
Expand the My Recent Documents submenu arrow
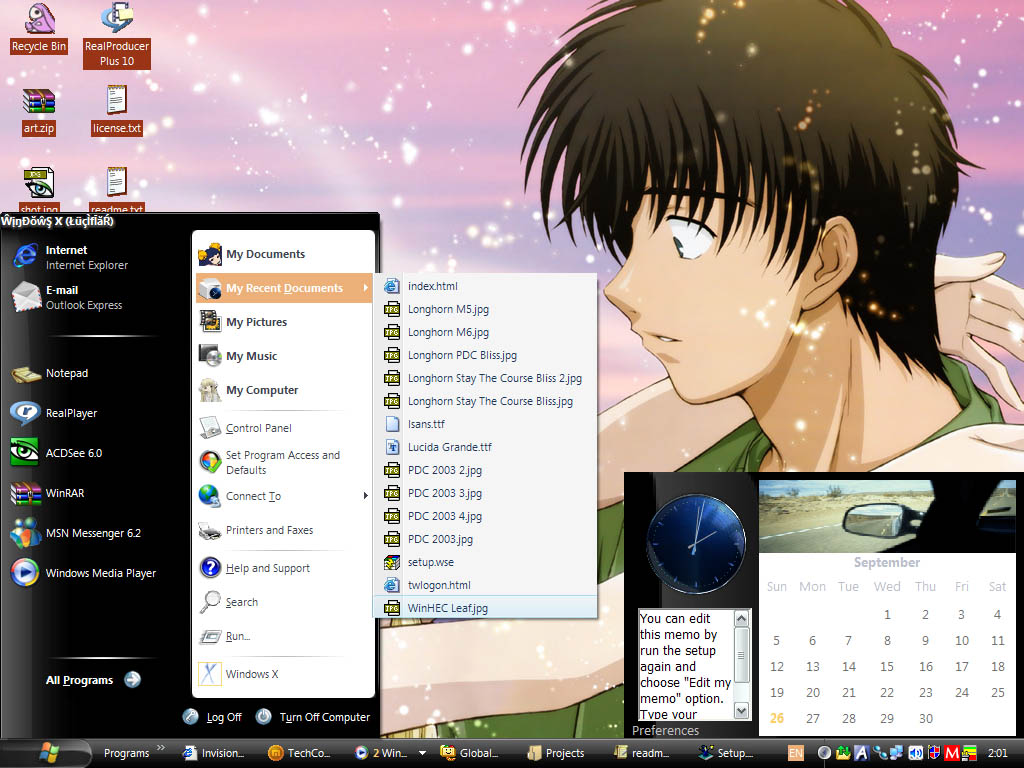(x=366, y=288)
